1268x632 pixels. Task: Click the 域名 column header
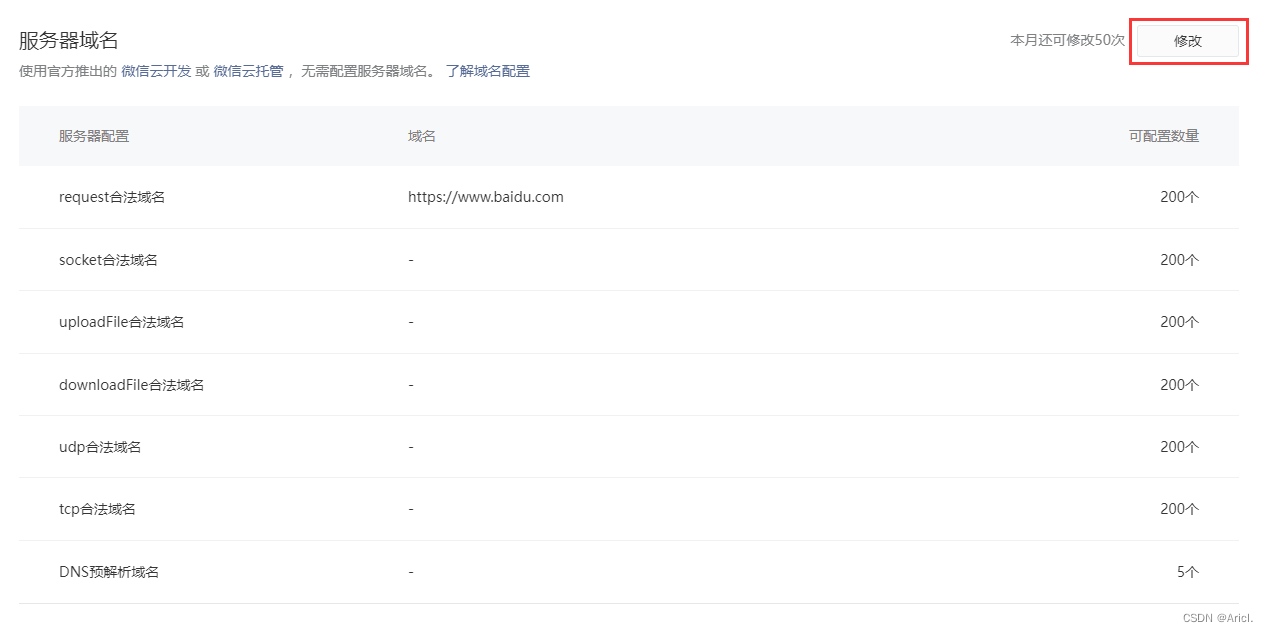(422, 136)
